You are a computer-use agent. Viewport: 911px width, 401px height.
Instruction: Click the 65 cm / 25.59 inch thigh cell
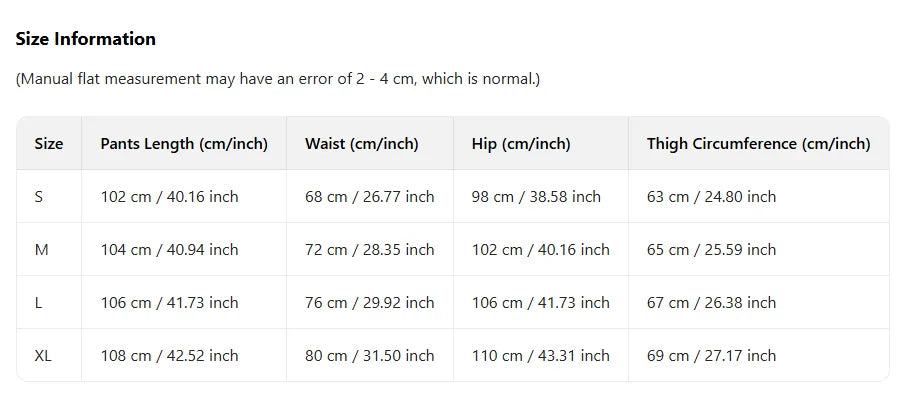(711, 250)
